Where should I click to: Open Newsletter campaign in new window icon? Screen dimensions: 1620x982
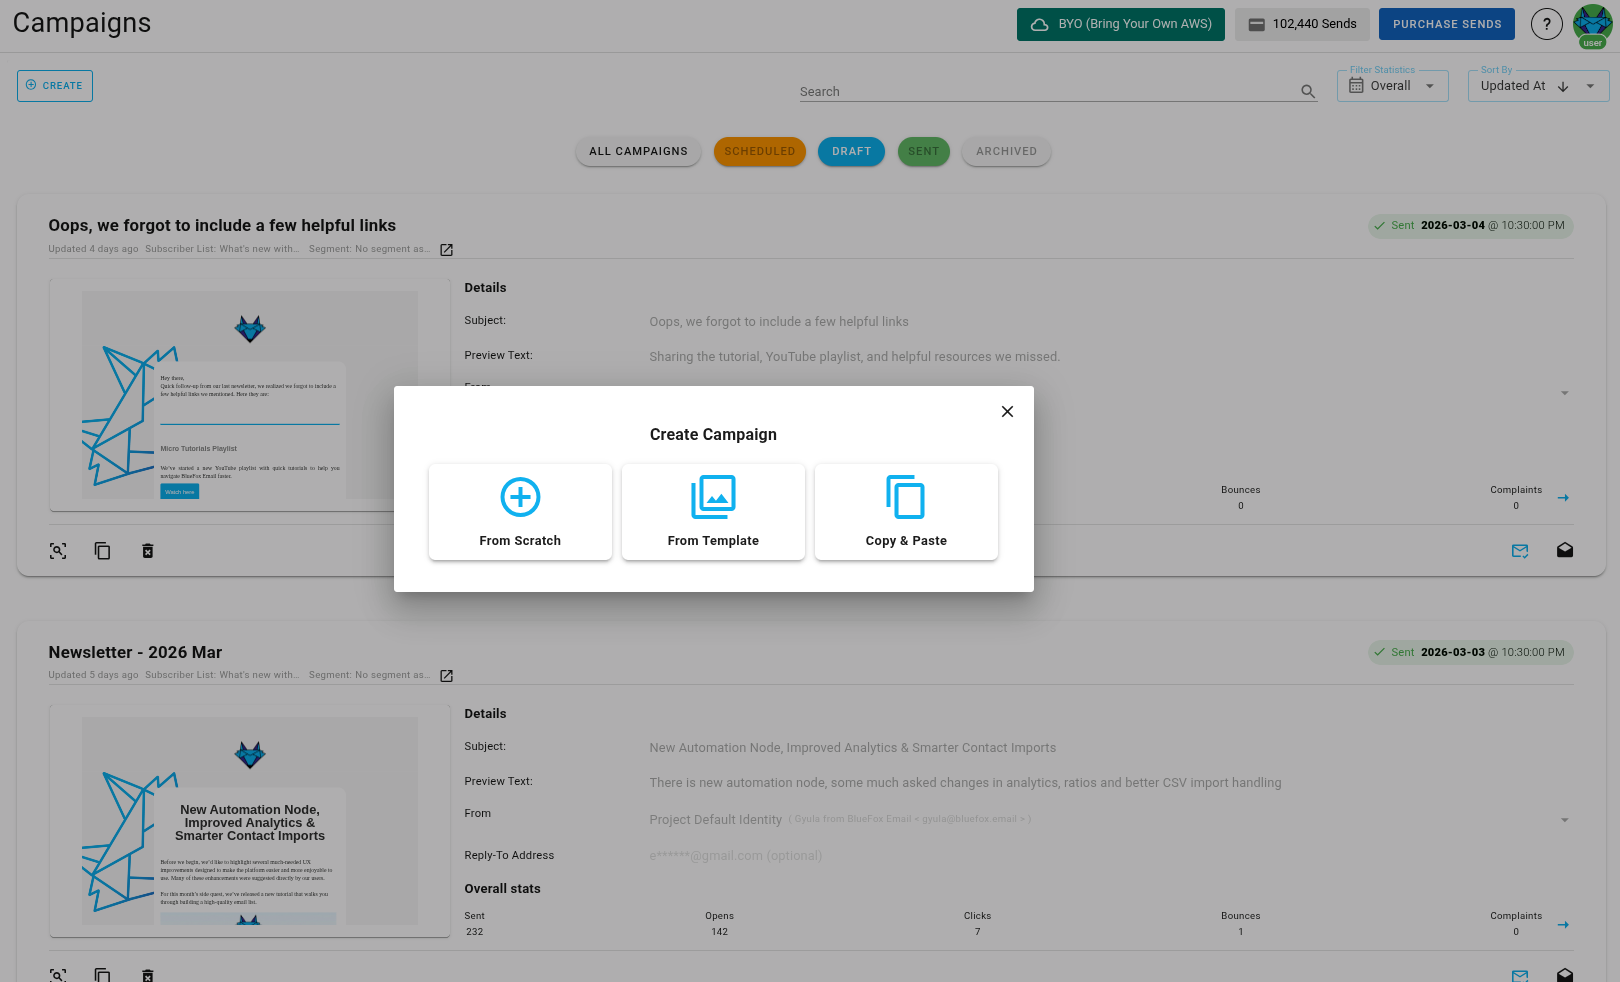pos(445,675)
